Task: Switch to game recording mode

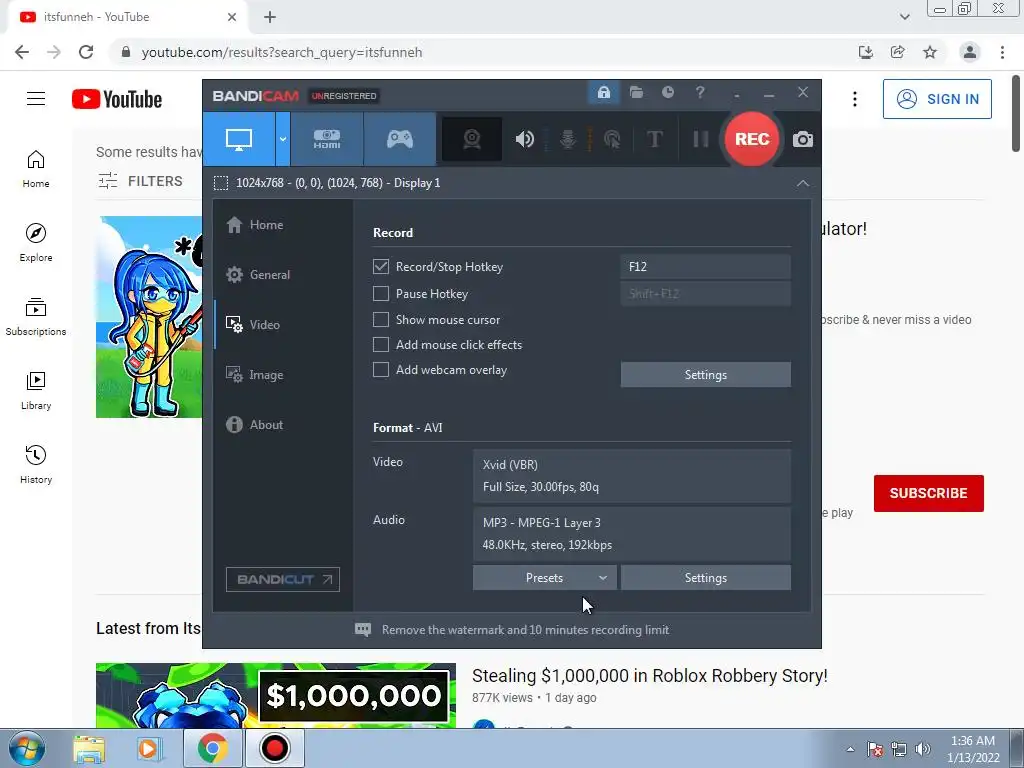Action: pyautogui.click(x=400, y=139)
